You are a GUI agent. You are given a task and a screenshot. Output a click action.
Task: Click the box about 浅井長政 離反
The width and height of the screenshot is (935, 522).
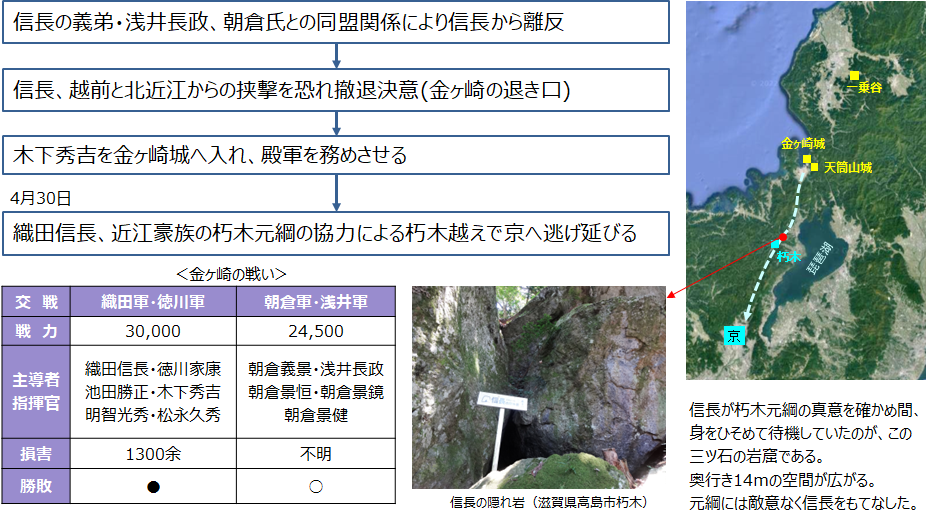coord(336,23)
